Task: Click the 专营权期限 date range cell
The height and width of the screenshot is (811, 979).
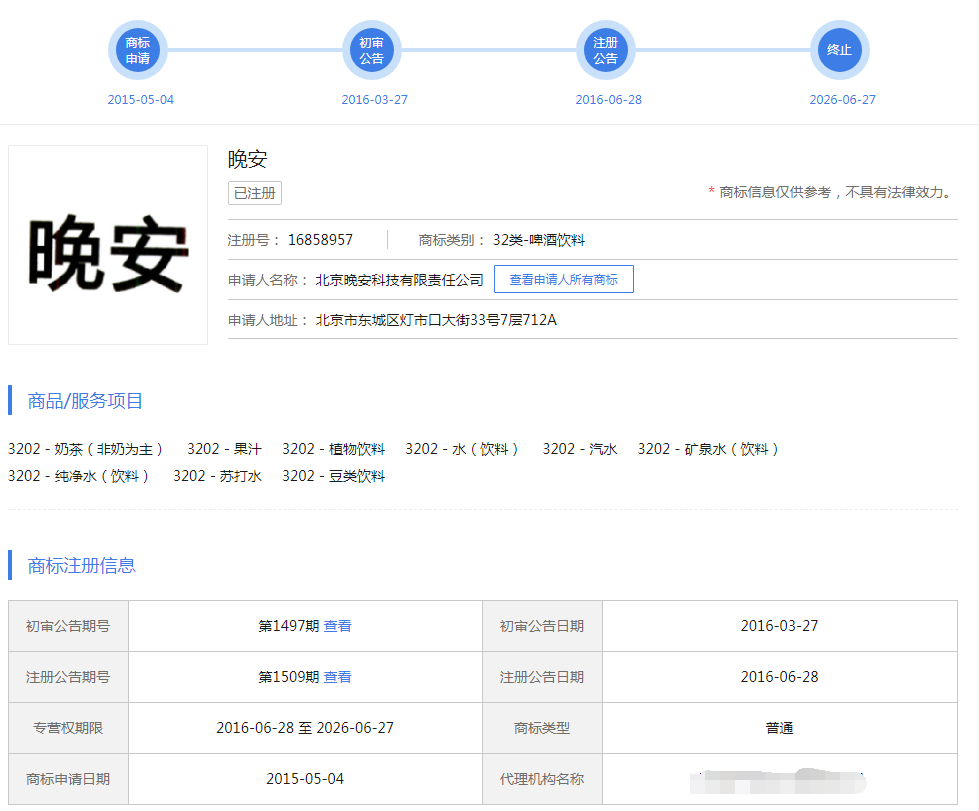Action: (x=305, y=728)
